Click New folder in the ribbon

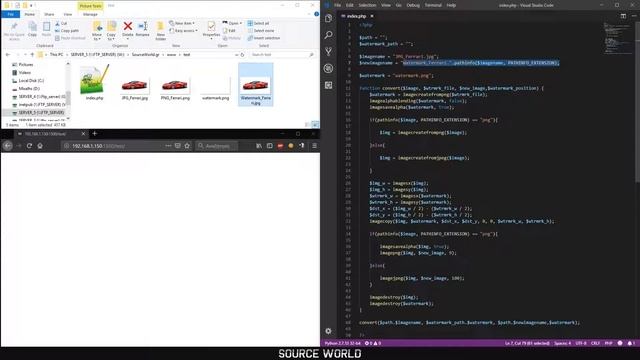[160, 31]
